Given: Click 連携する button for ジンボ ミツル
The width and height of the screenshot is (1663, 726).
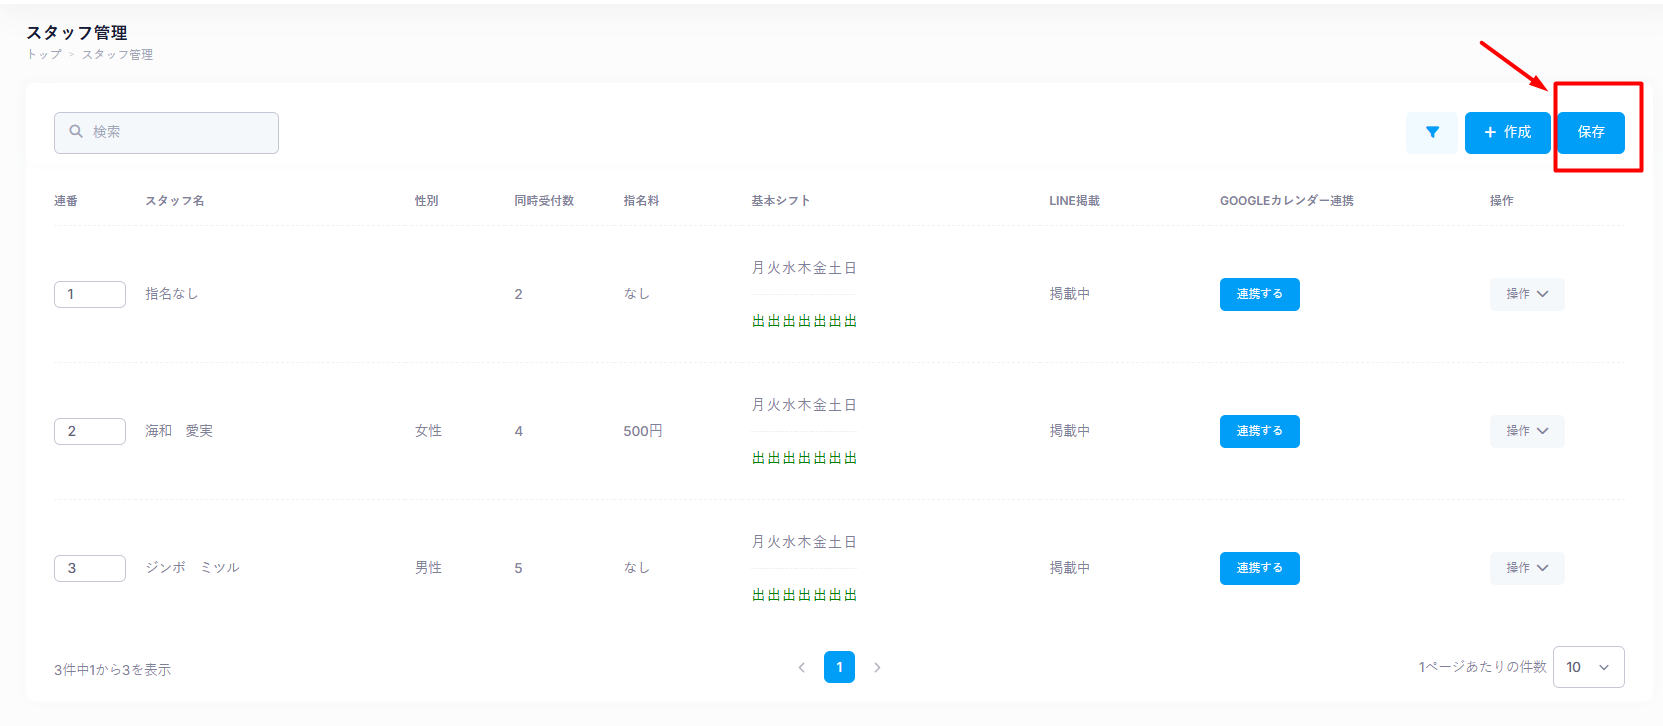Looking at the screenshot, I should coord(1259,568).
